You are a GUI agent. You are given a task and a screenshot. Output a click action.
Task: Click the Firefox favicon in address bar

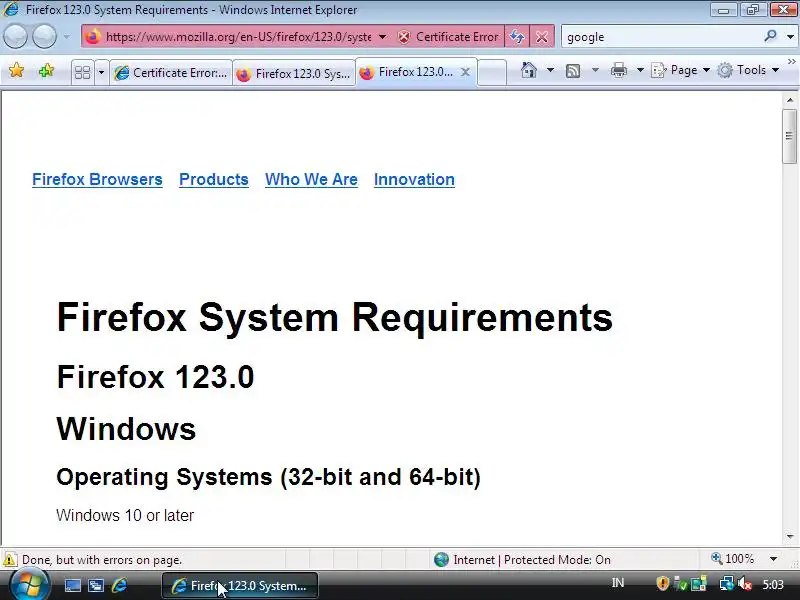[93, 37]
